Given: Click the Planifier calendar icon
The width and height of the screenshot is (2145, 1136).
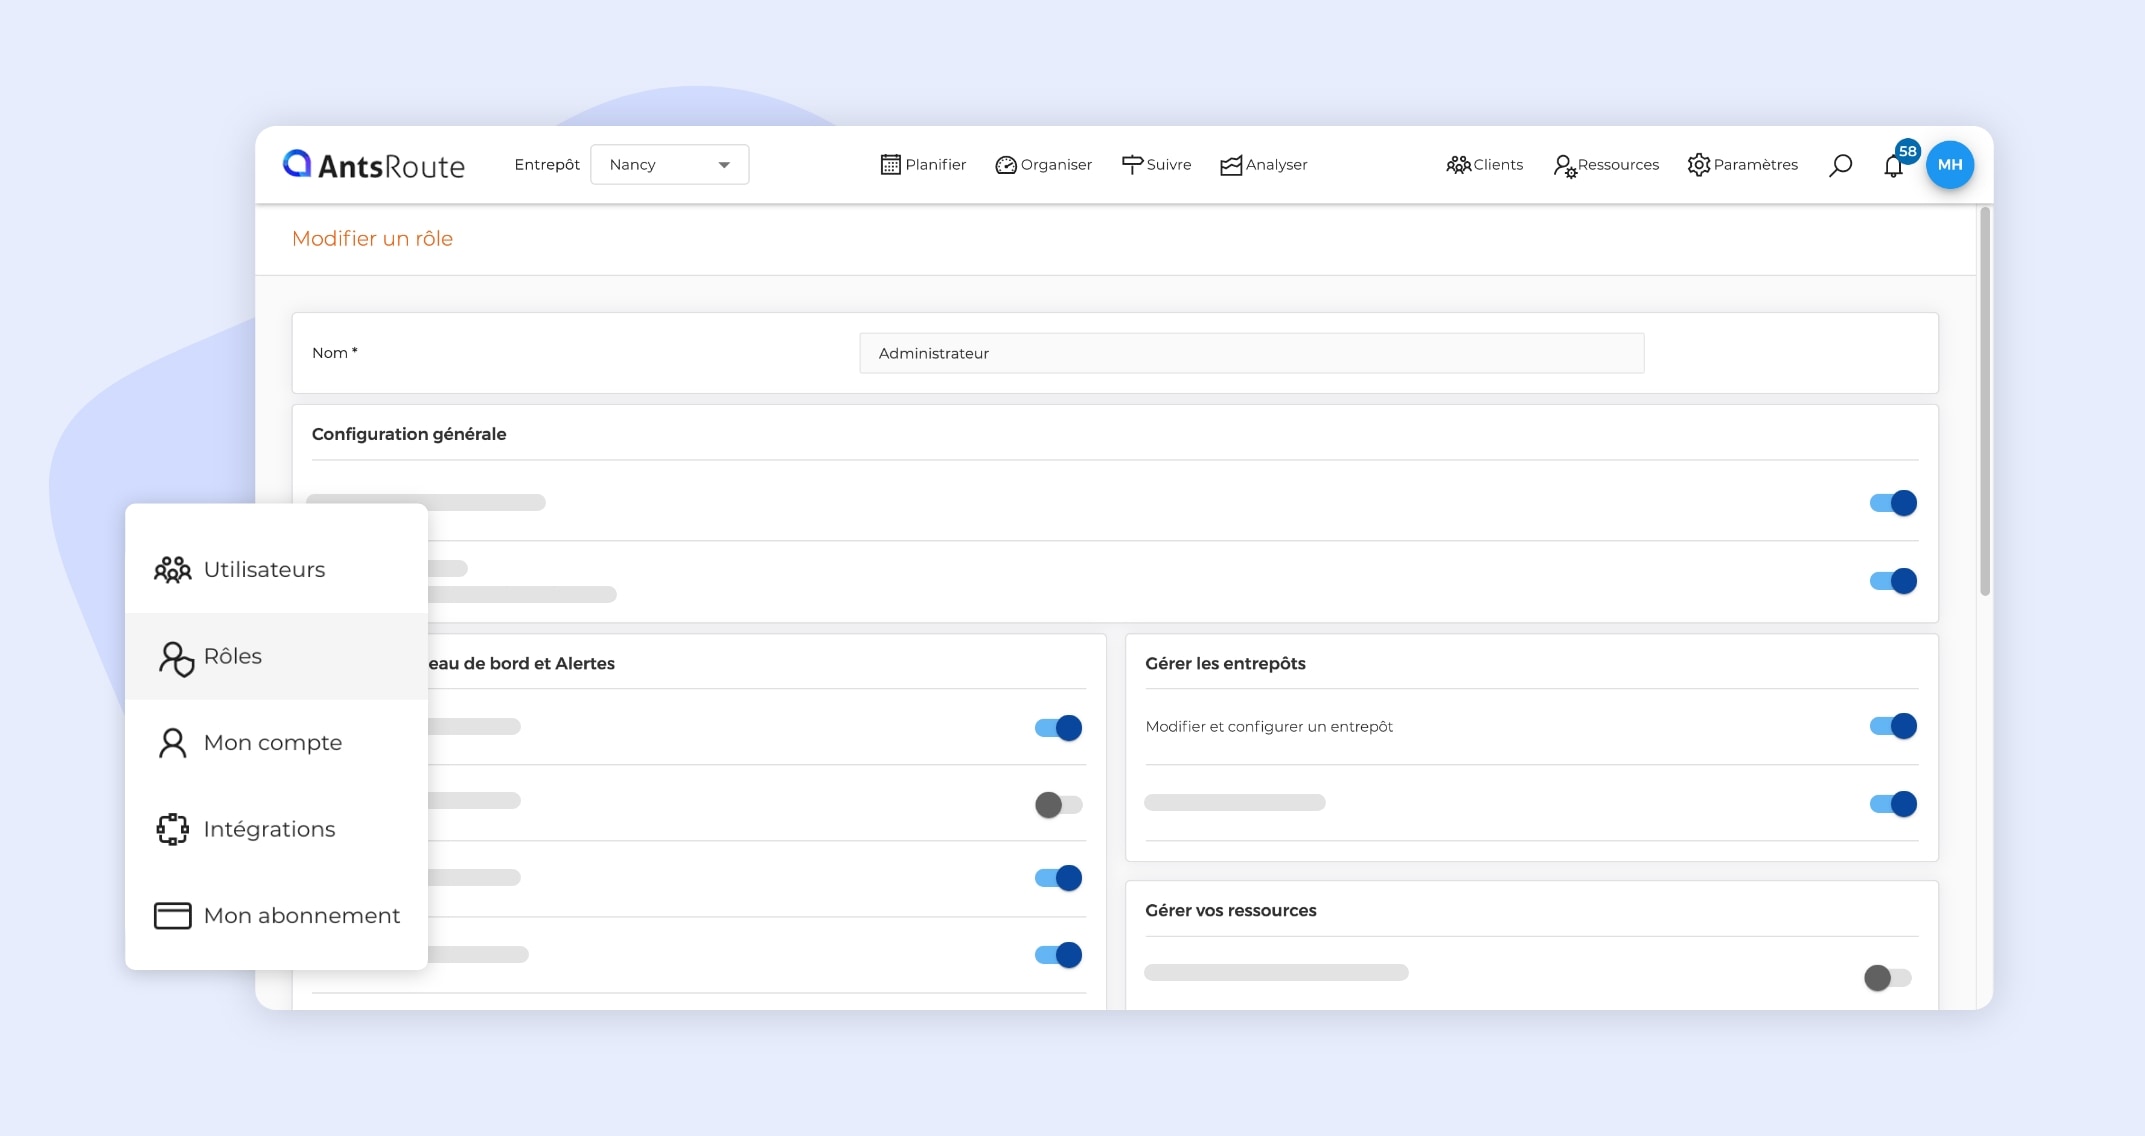Looking at the screenshot, I should [890, 165].
